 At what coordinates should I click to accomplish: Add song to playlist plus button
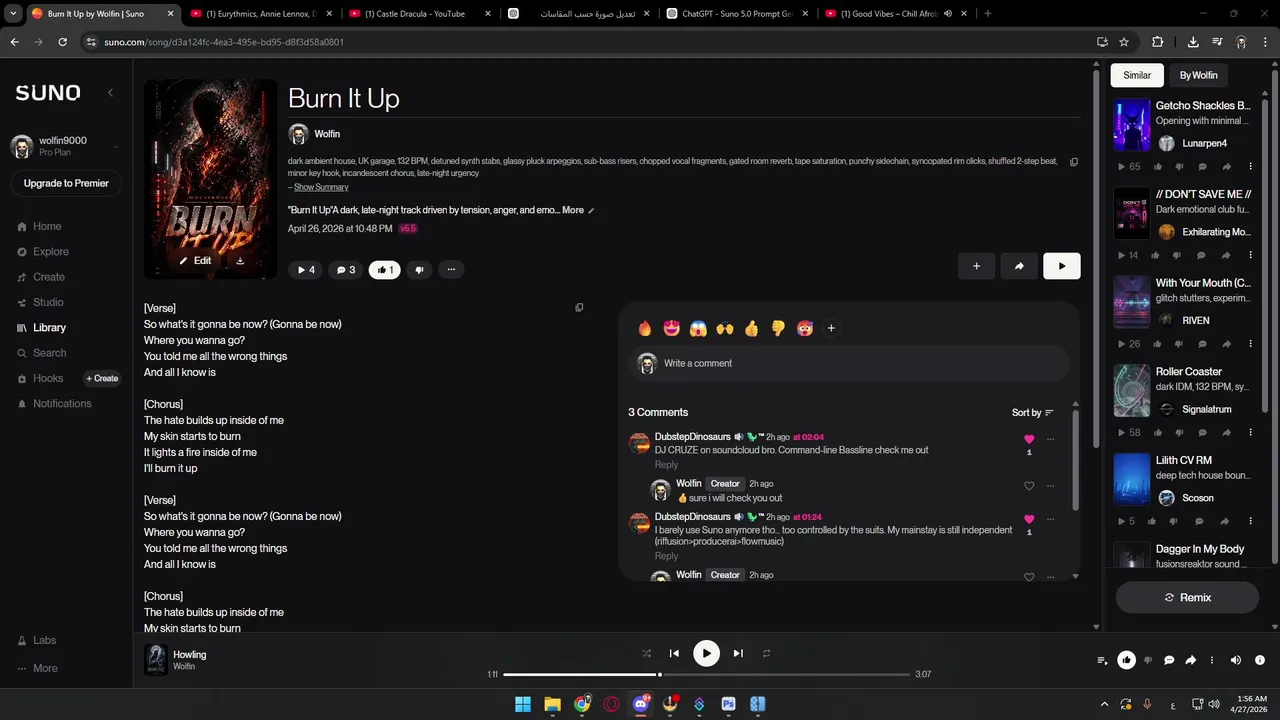pos(976,266)
